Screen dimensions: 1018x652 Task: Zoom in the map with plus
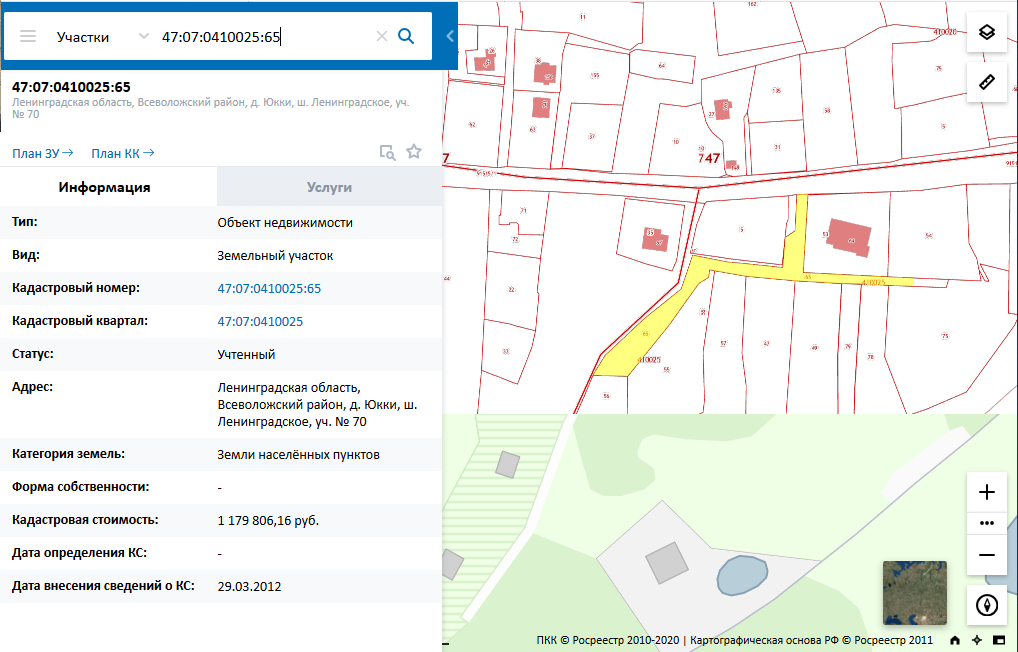tap(986, 492)
